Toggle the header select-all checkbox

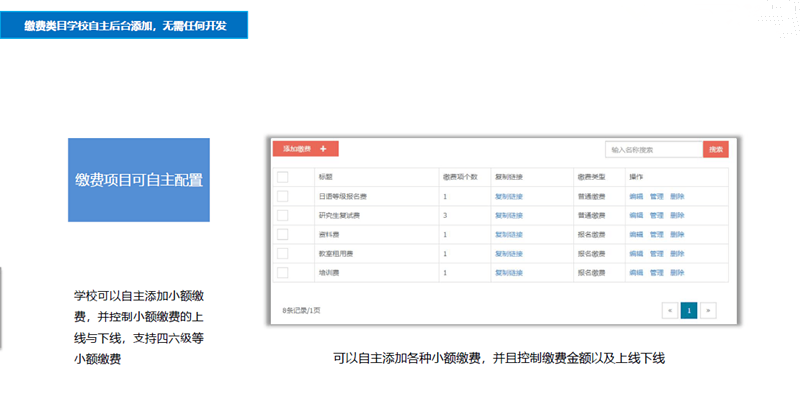[283, 177]
